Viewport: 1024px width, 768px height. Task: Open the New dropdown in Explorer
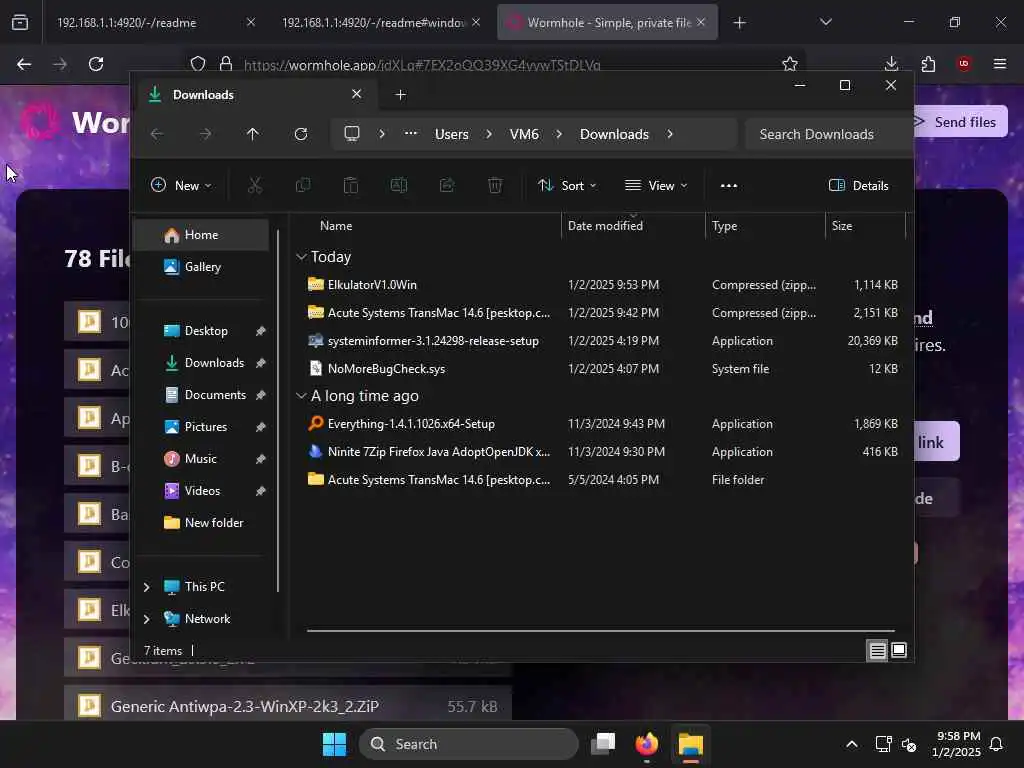[x=181, y=185]
